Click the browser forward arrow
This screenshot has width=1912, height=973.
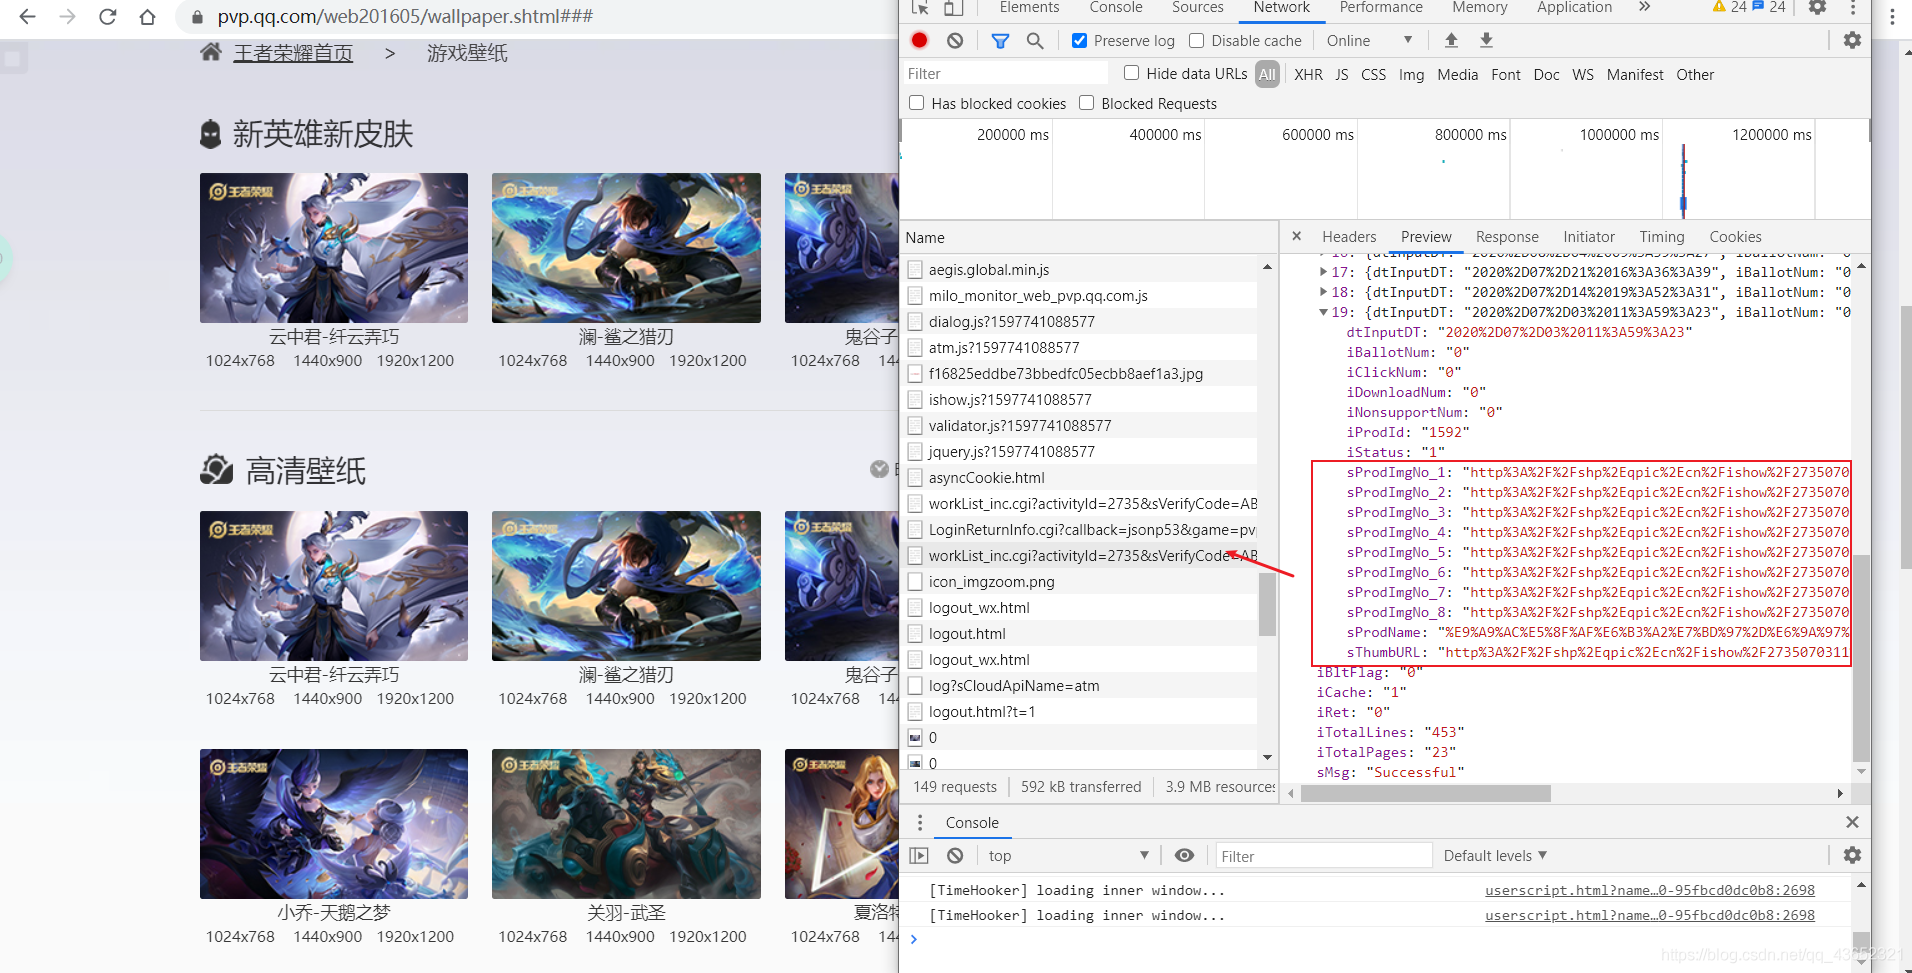pyautogui.click(x=67, y=17)
